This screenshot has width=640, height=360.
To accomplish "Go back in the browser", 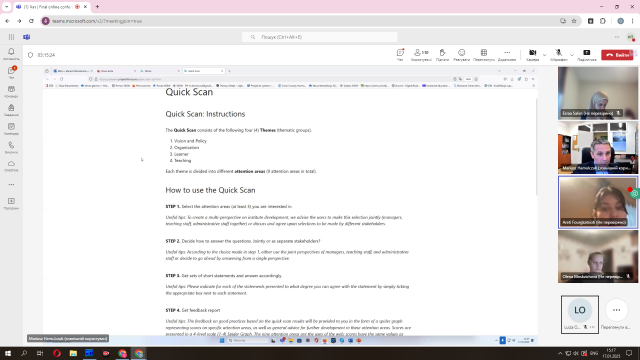I will click(7, 21).
